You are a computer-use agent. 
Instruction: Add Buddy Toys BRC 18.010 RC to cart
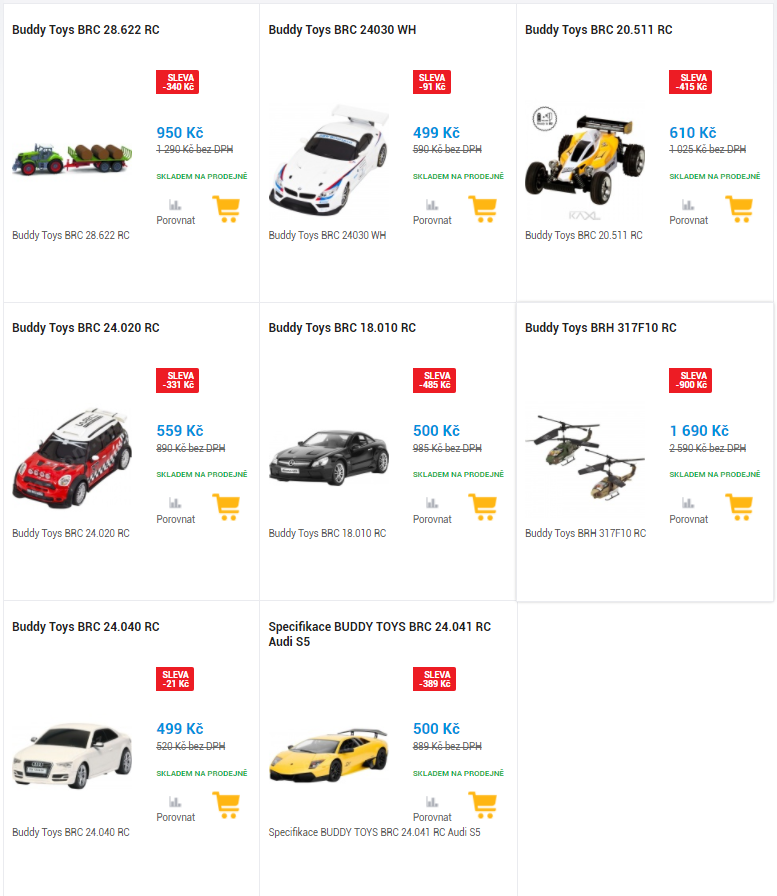point(483,507)
